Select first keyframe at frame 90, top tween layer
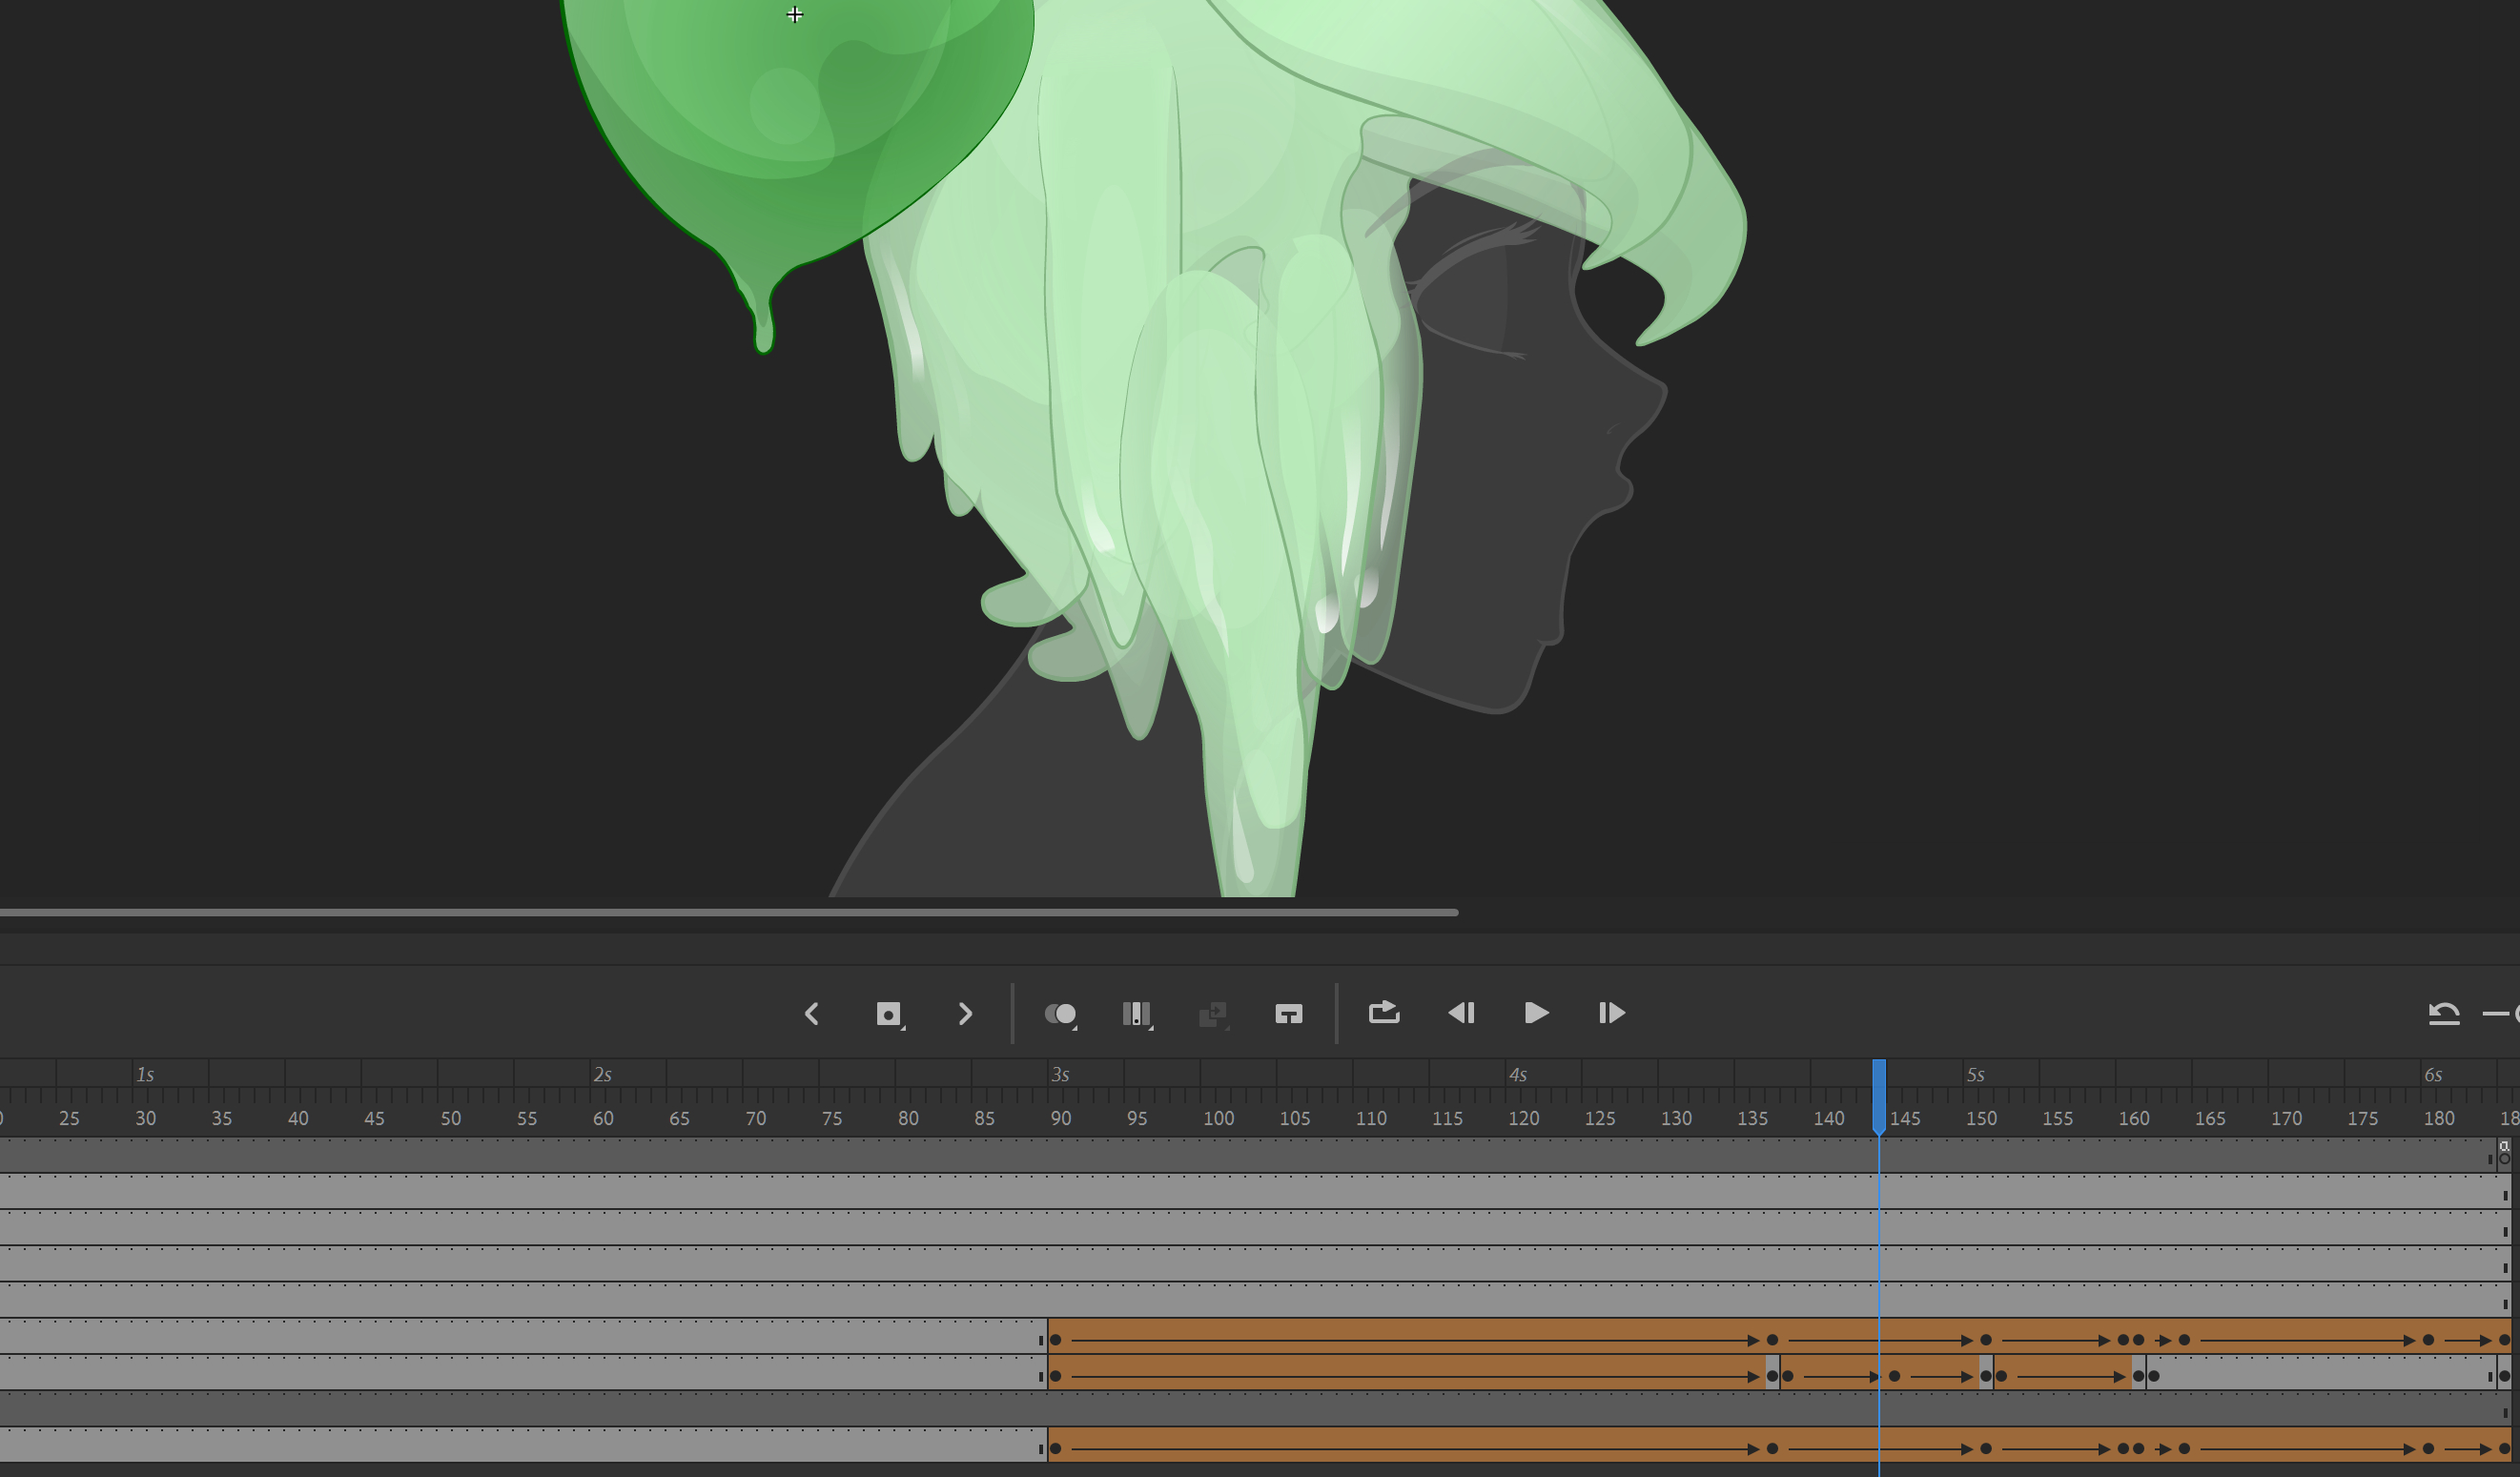 [1055, 1340]
